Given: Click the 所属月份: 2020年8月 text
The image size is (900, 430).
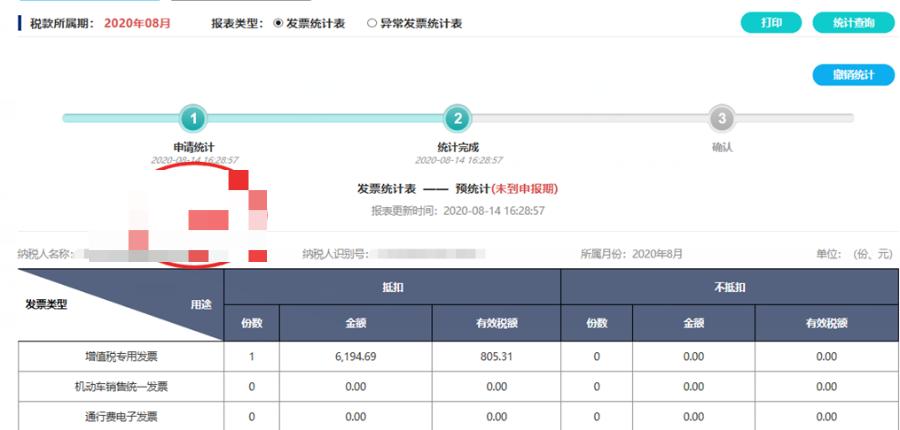Looking at the screenshot, I should [631, 254].
